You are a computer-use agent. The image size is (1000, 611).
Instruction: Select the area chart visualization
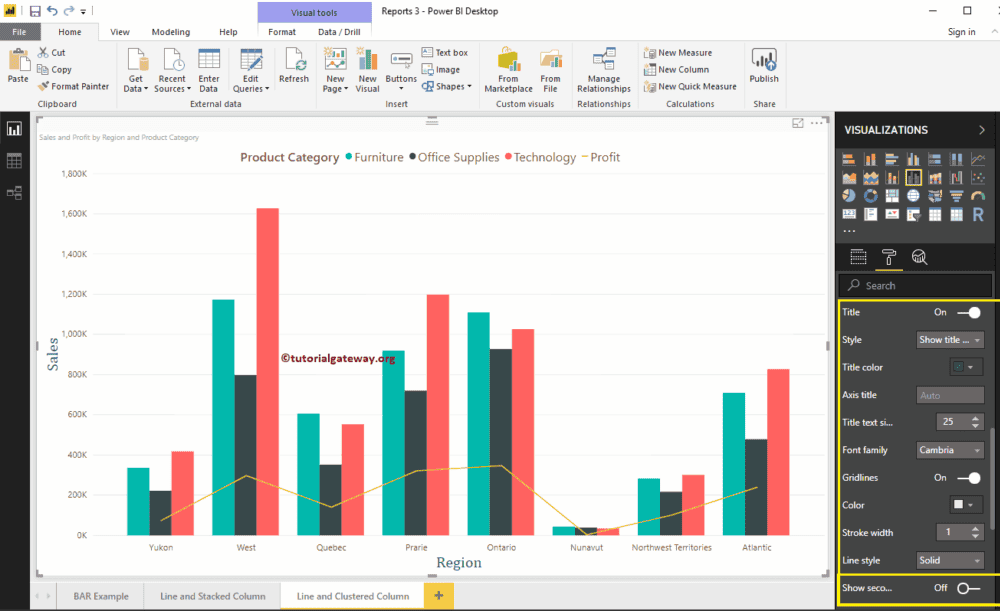pos(849,178)
